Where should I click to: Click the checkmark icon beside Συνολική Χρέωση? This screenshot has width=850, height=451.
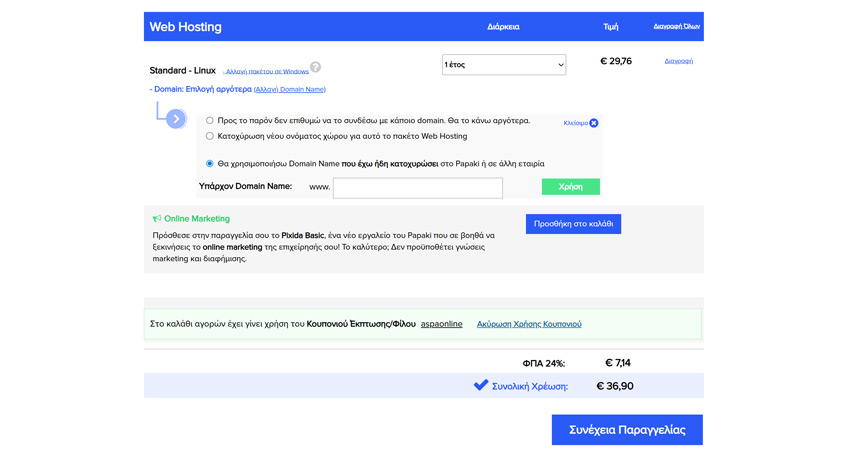tap(481, 385)
